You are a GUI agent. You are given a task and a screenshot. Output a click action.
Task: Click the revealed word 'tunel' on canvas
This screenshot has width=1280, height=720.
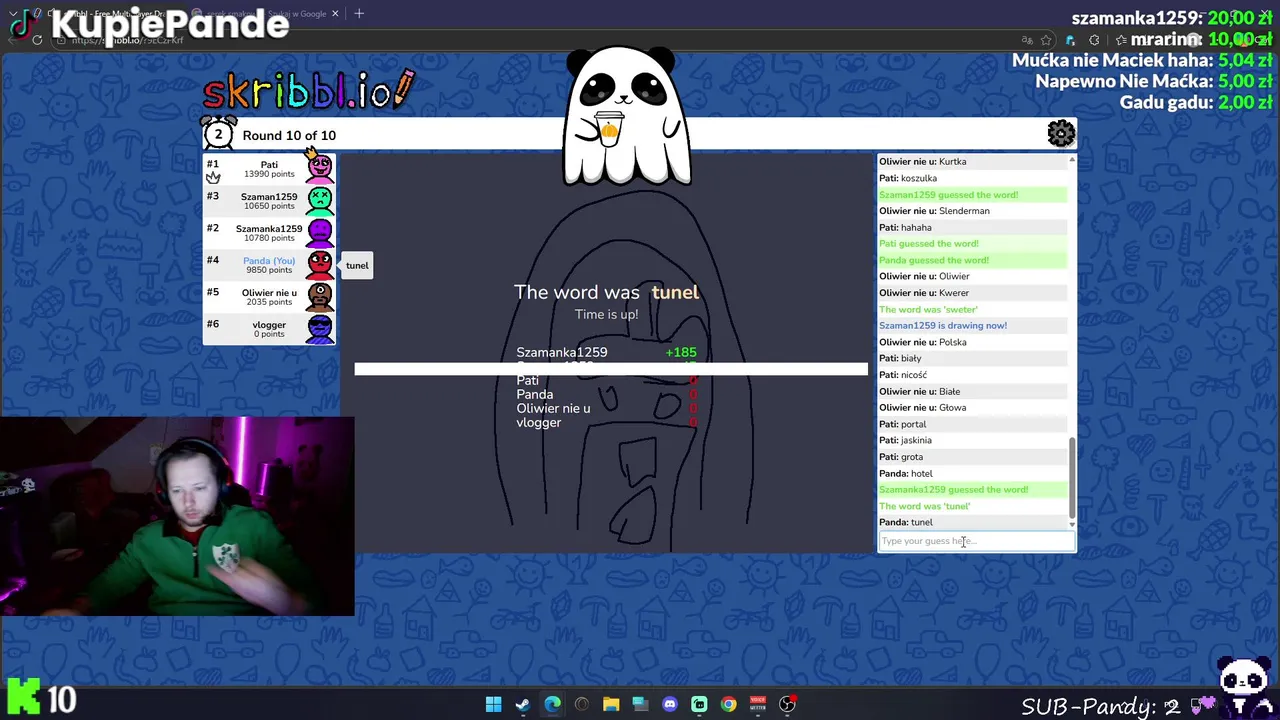point(675,292)
